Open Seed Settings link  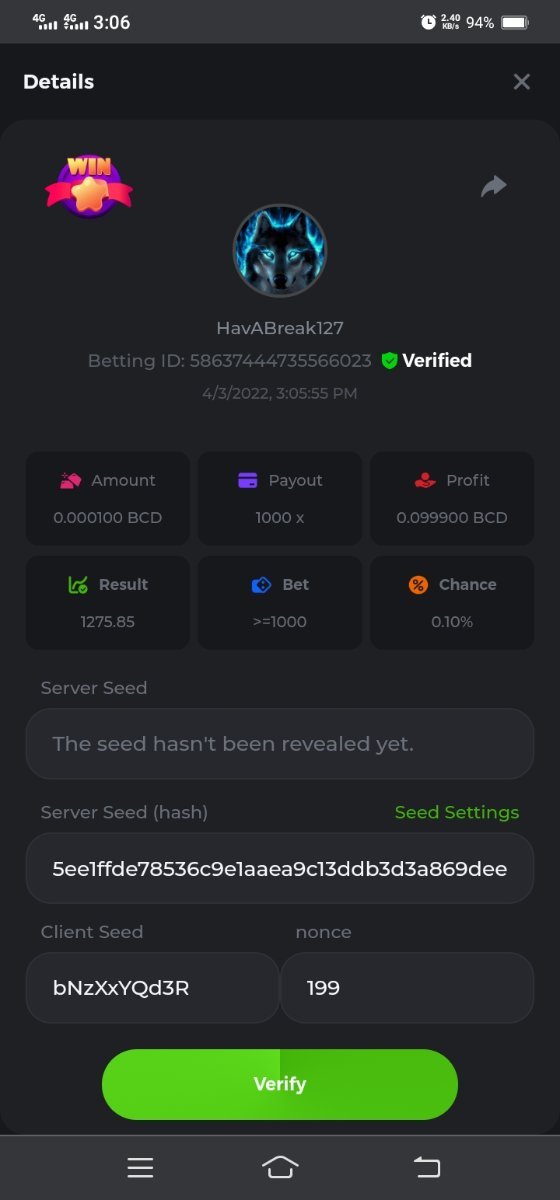click(x=457, y=812)
